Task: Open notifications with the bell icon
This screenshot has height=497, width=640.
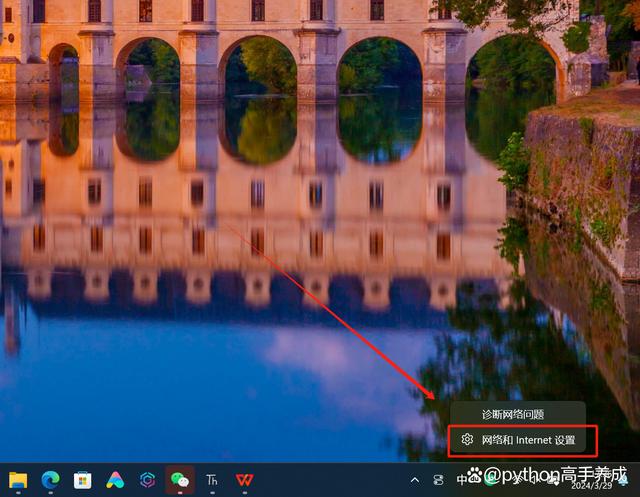Action: point(625,480)
